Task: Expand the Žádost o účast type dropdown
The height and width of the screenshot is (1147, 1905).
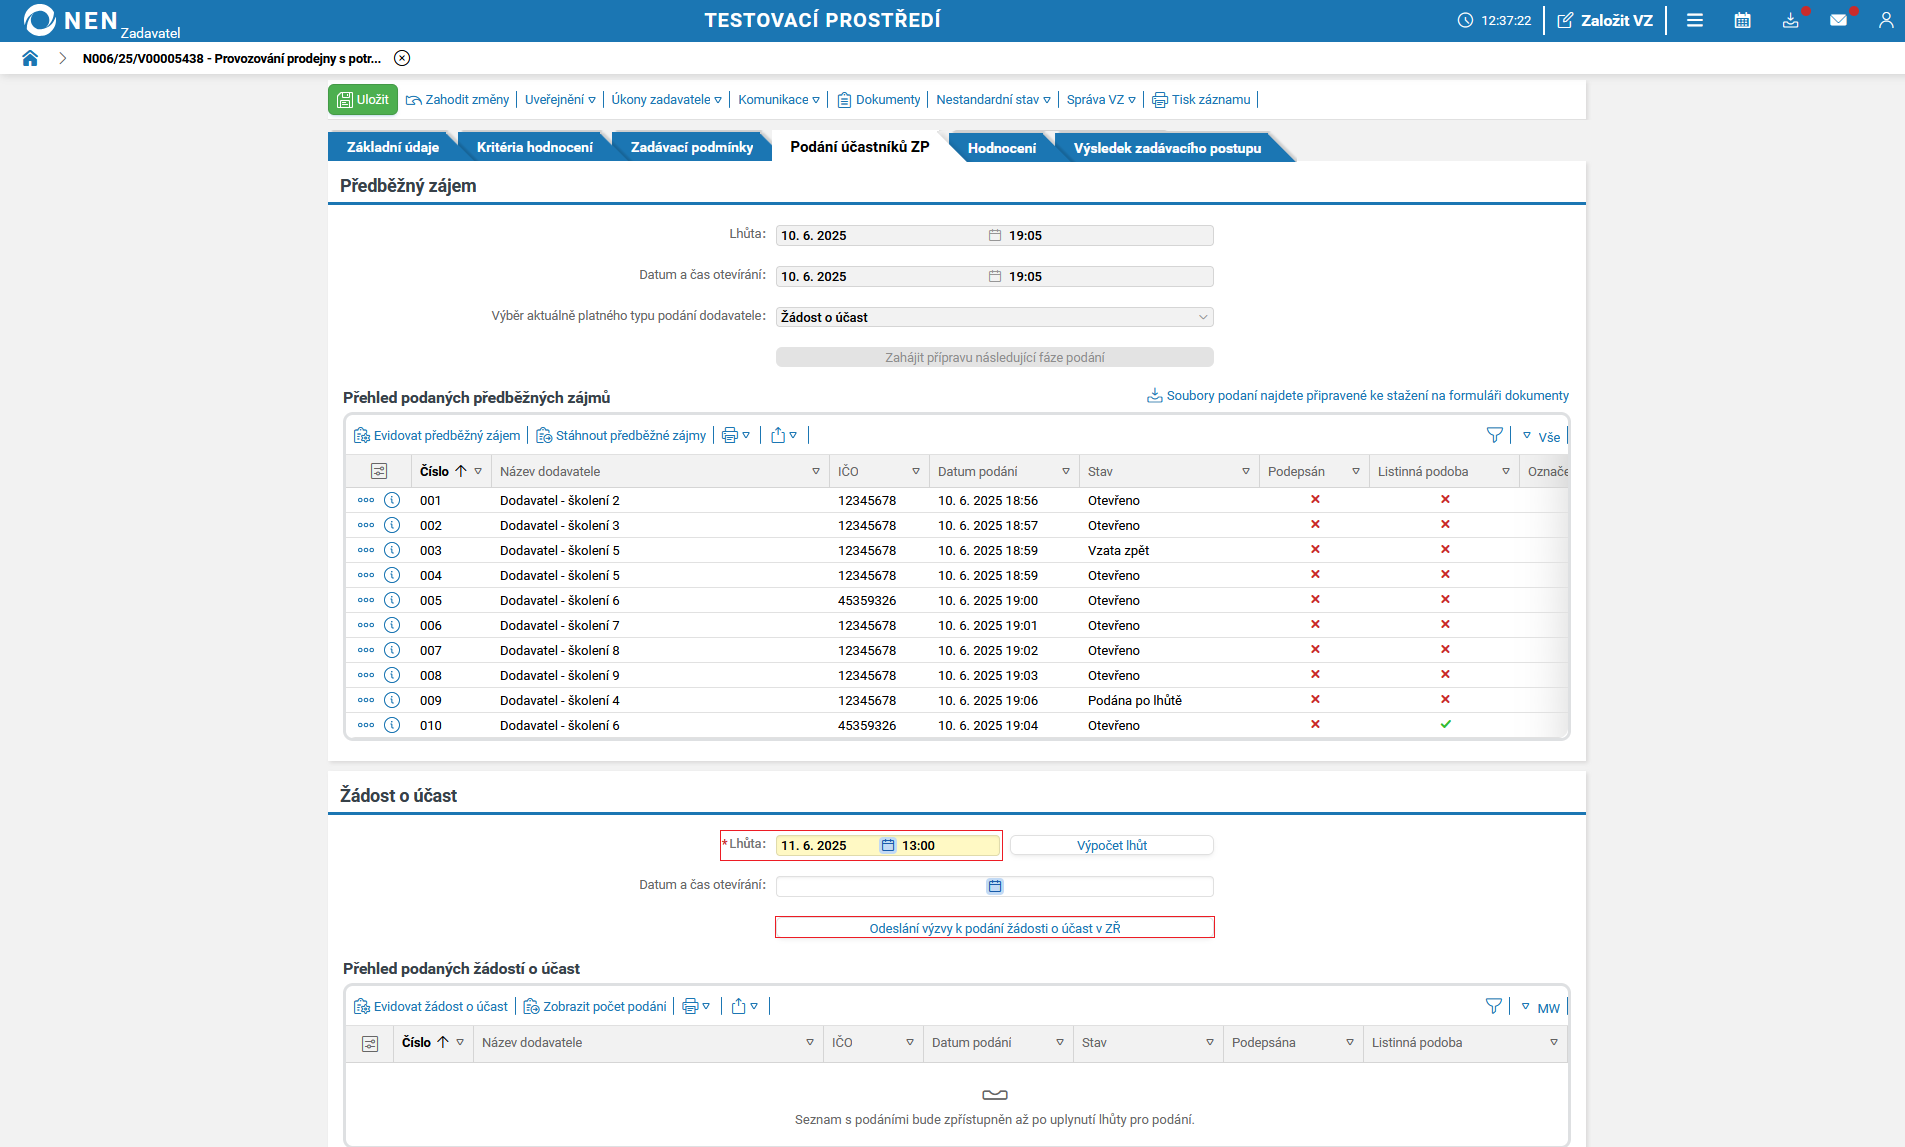Action: pos(1202,317)
